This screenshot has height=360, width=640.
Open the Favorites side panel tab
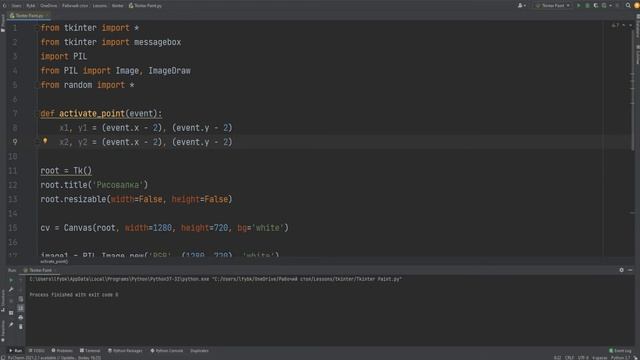pos(3,331)
